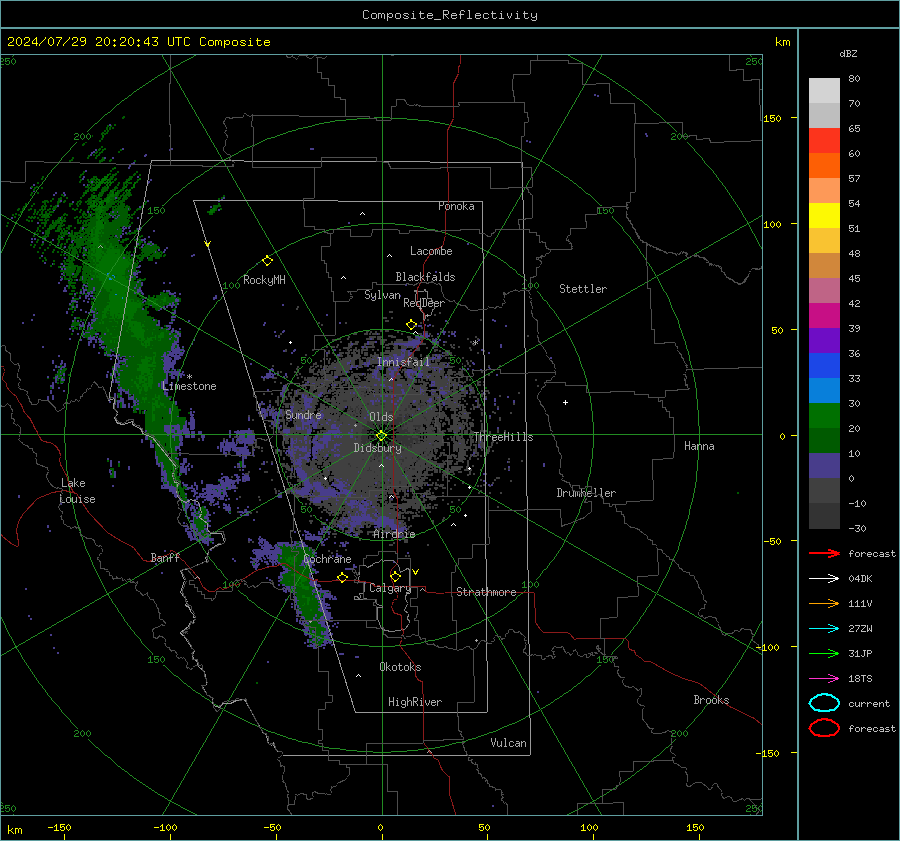Click the RockyMH label

[264, 280]
